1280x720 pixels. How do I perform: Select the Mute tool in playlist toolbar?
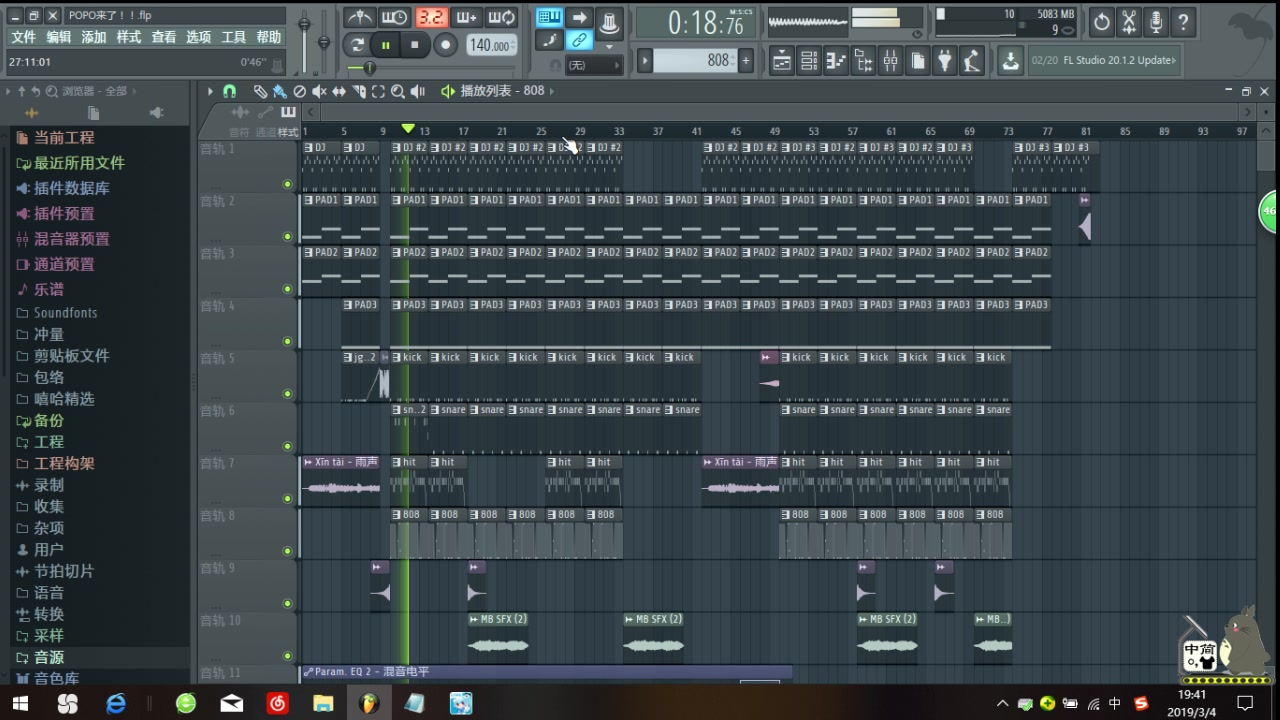pos(319,91)
